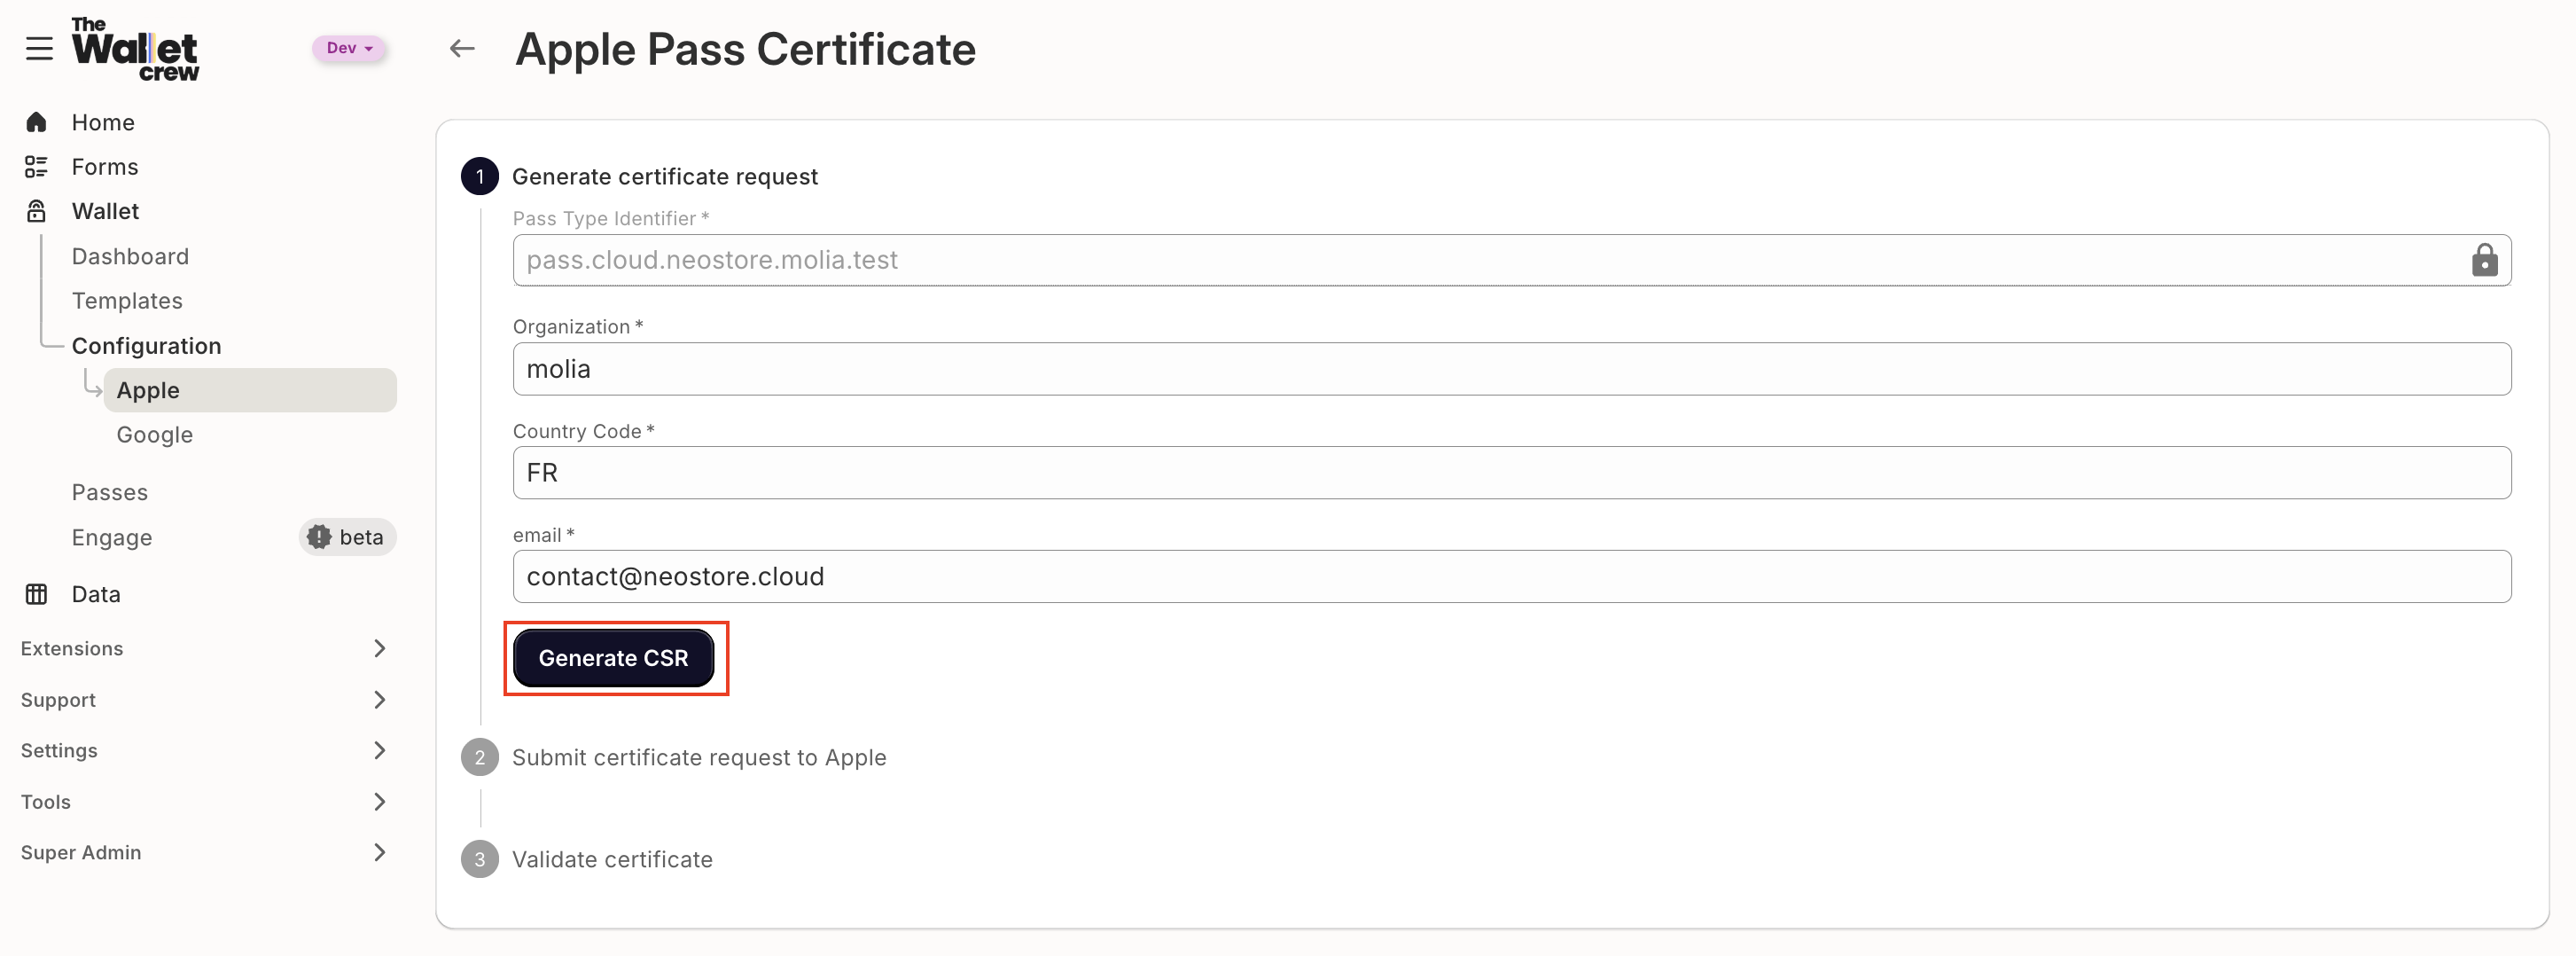The width and height of the screenshot is (2576, 956).
Task: Open the Templates page
Action: (x=127, y=300)
